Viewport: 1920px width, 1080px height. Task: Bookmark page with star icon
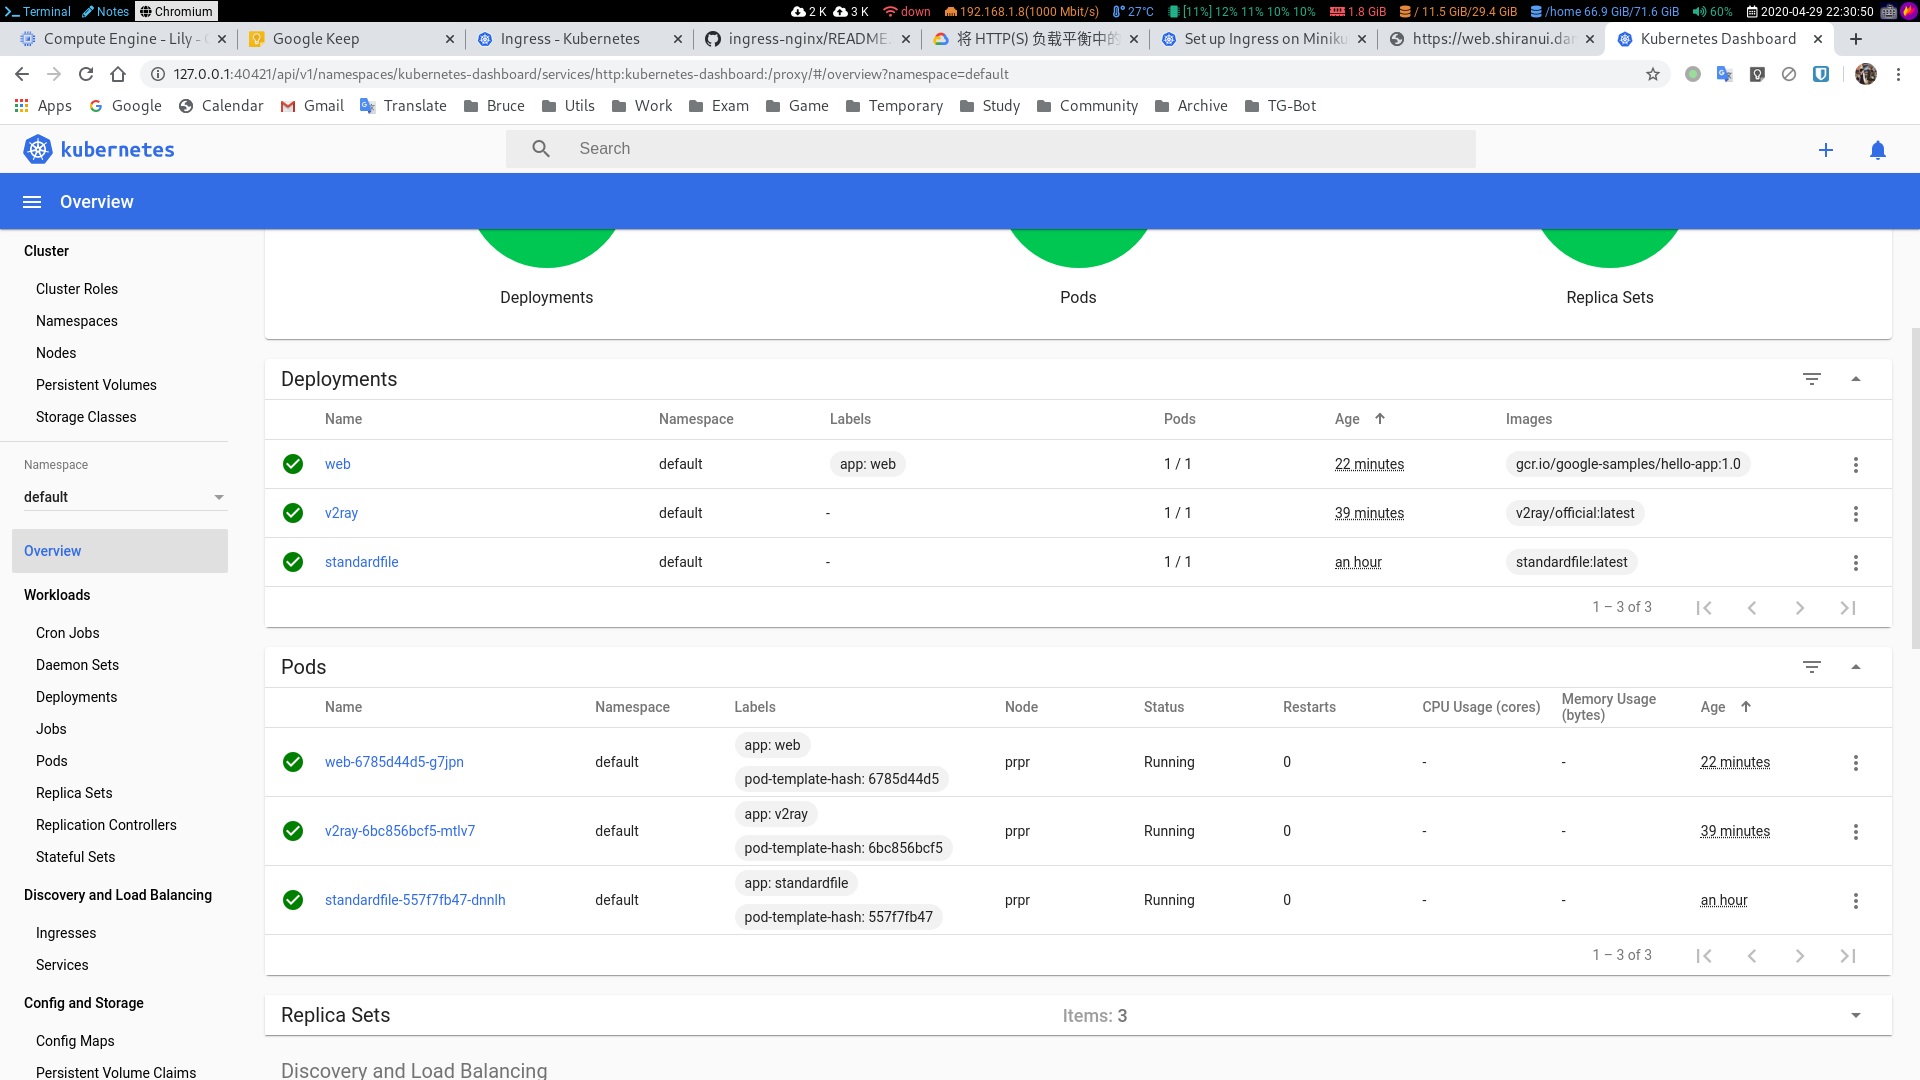1652,74
